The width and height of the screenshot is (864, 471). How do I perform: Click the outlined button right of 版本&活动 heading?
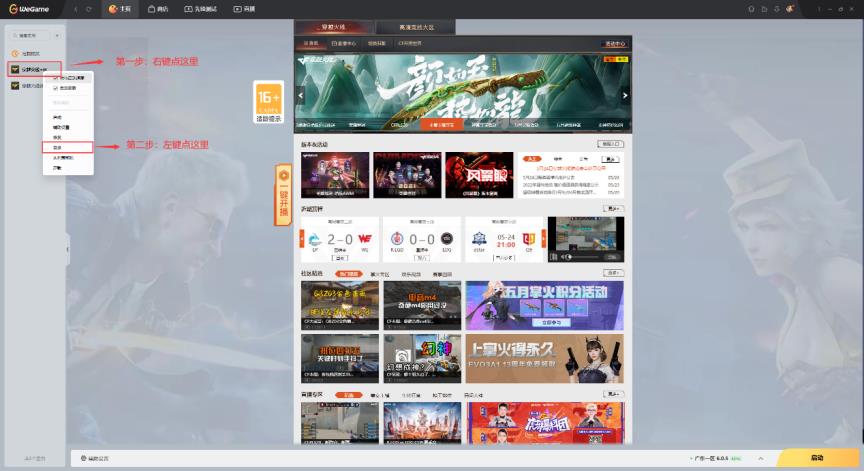coord(611,144)
